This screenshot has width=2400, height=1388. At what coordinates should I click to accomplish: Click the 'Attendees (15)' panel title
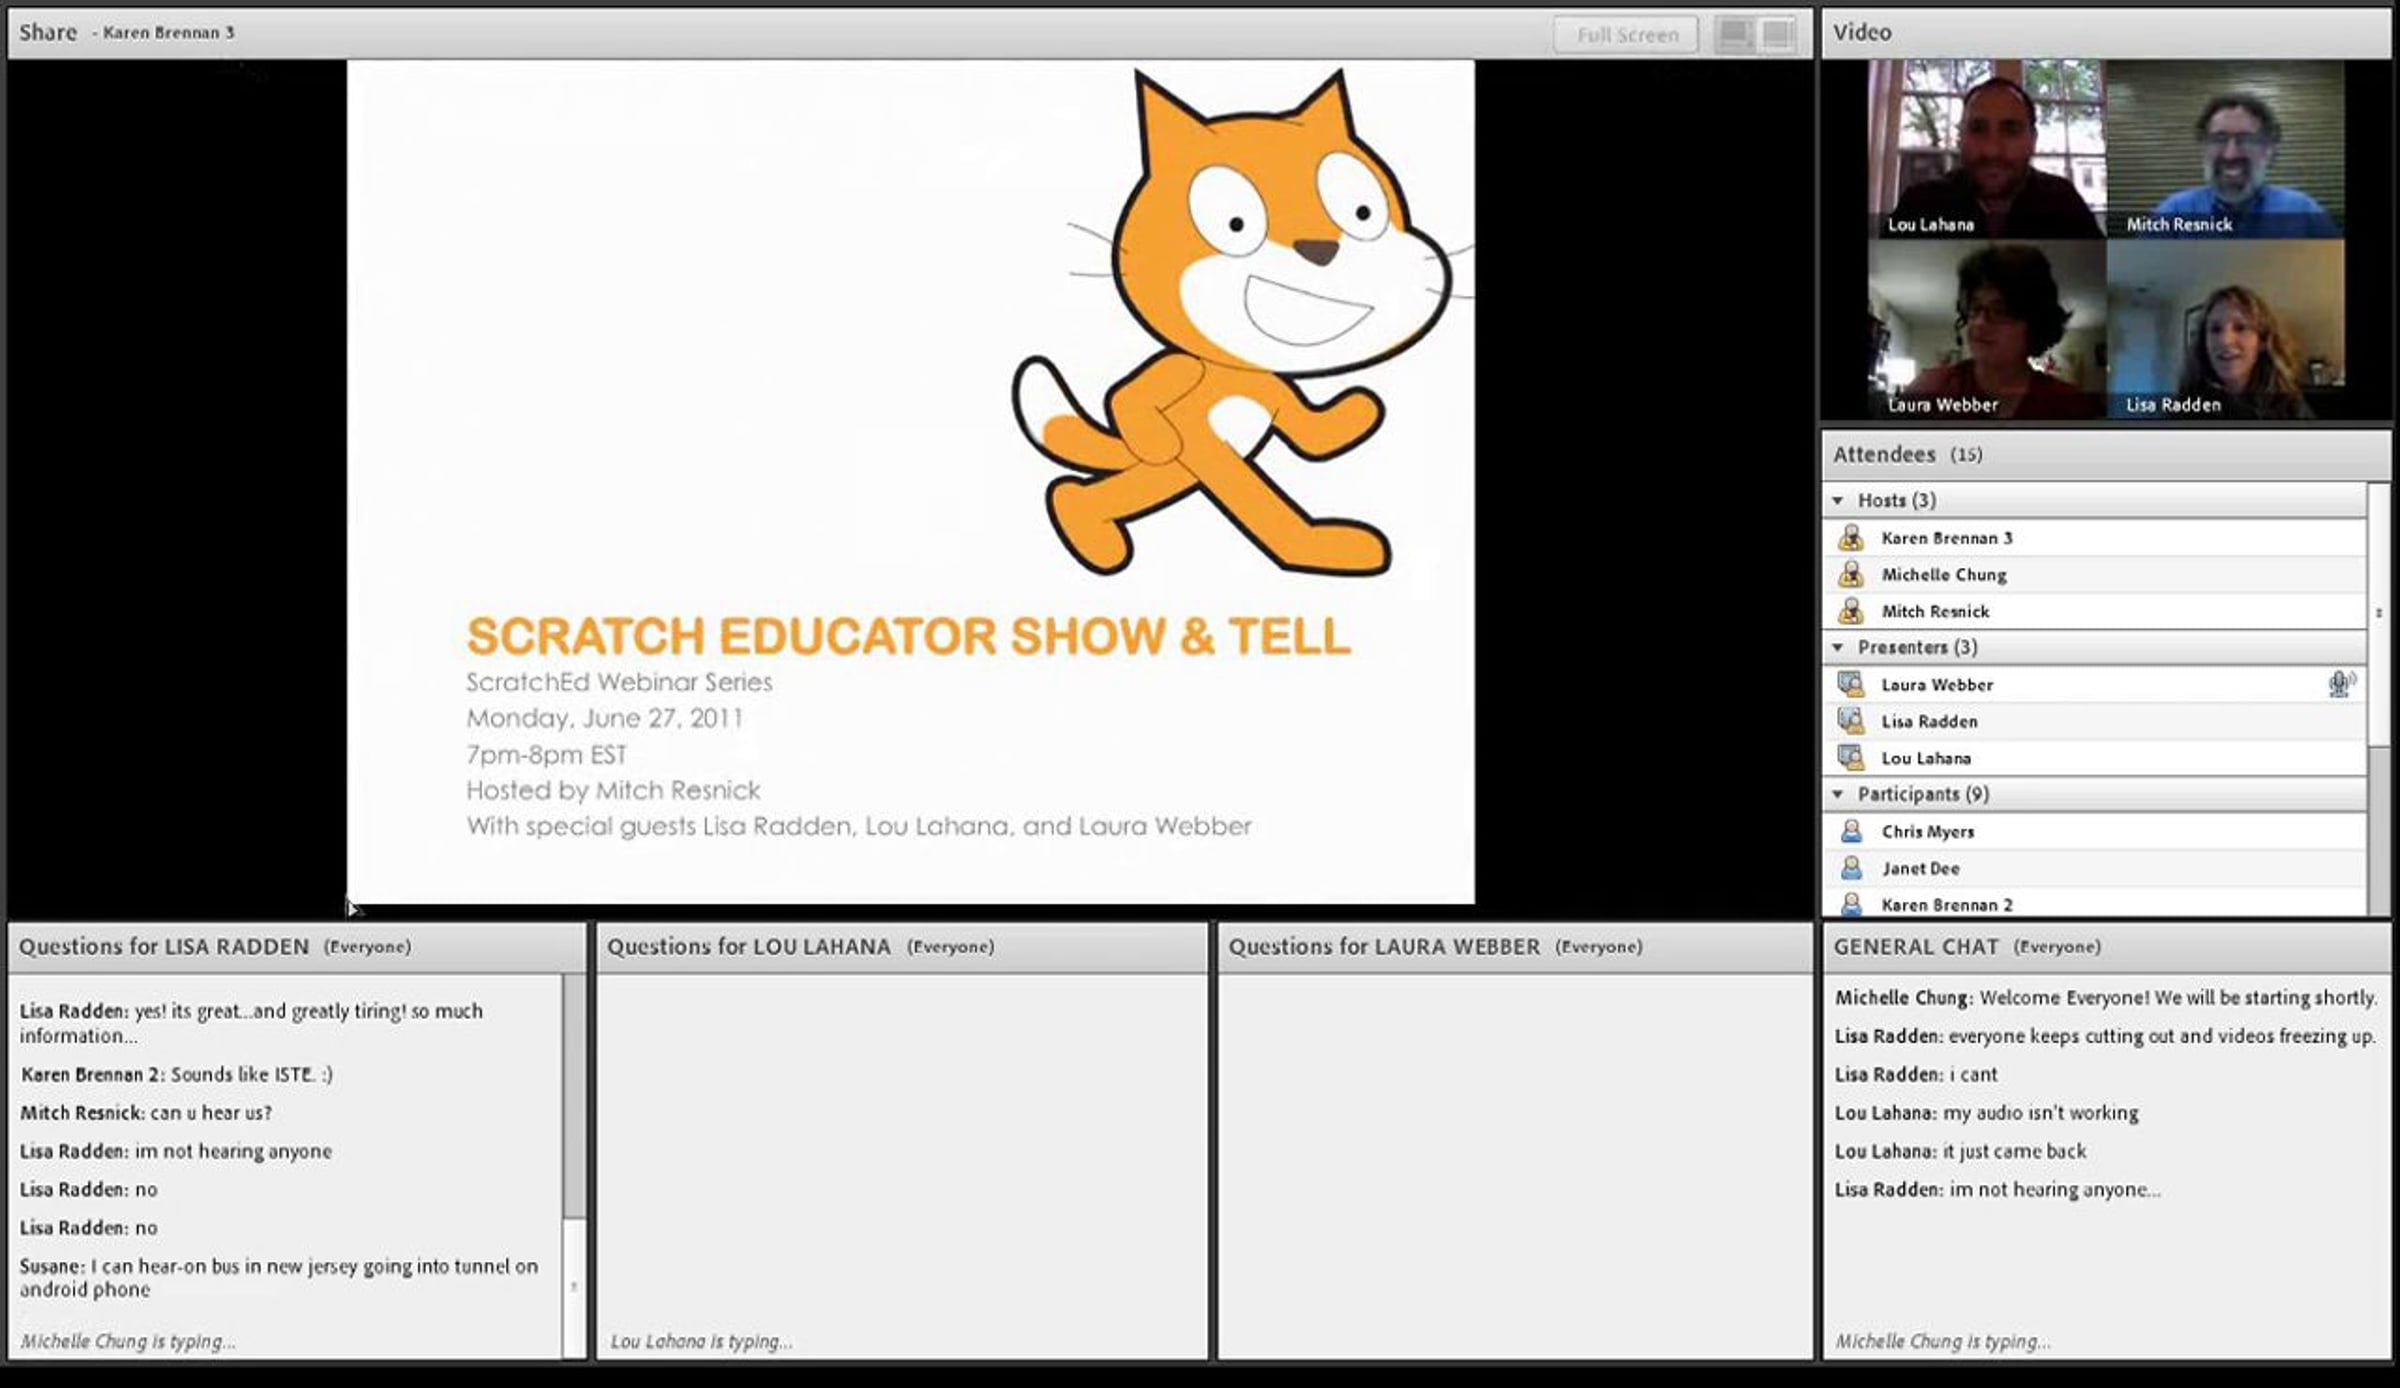tap(1907, 455)
